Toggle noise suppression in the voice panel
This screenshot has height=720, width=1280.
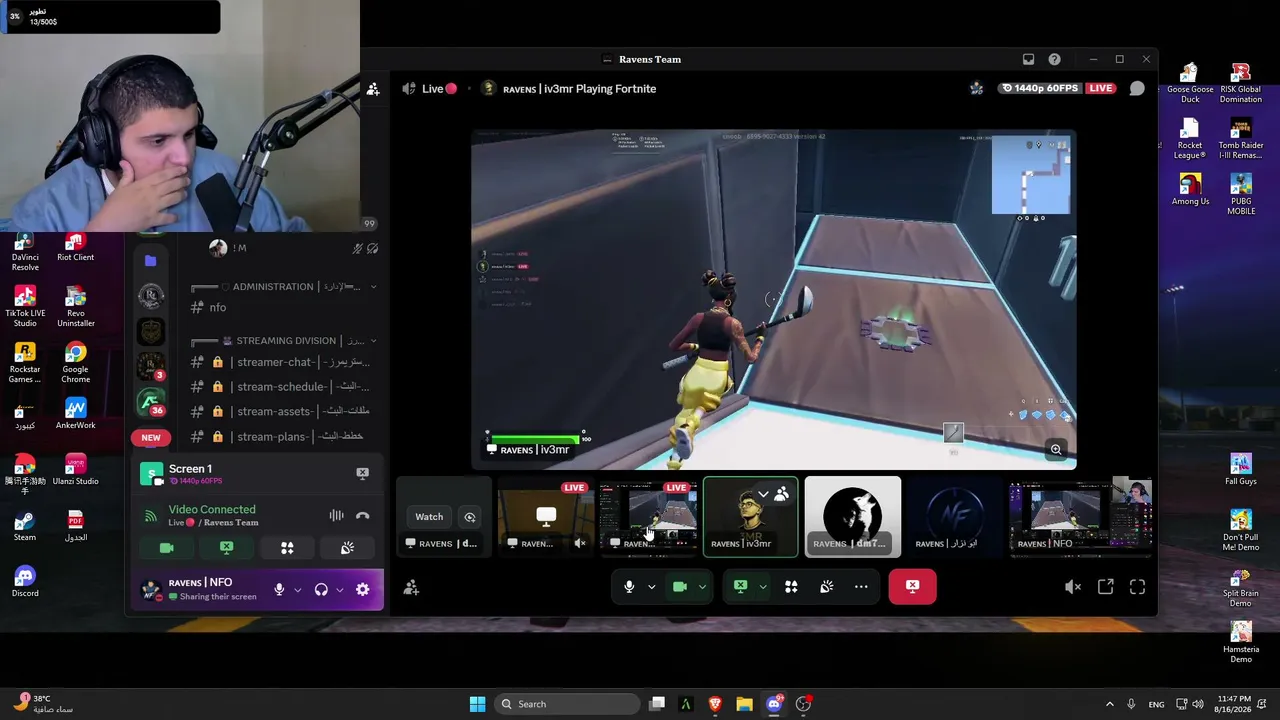point(336,516)
